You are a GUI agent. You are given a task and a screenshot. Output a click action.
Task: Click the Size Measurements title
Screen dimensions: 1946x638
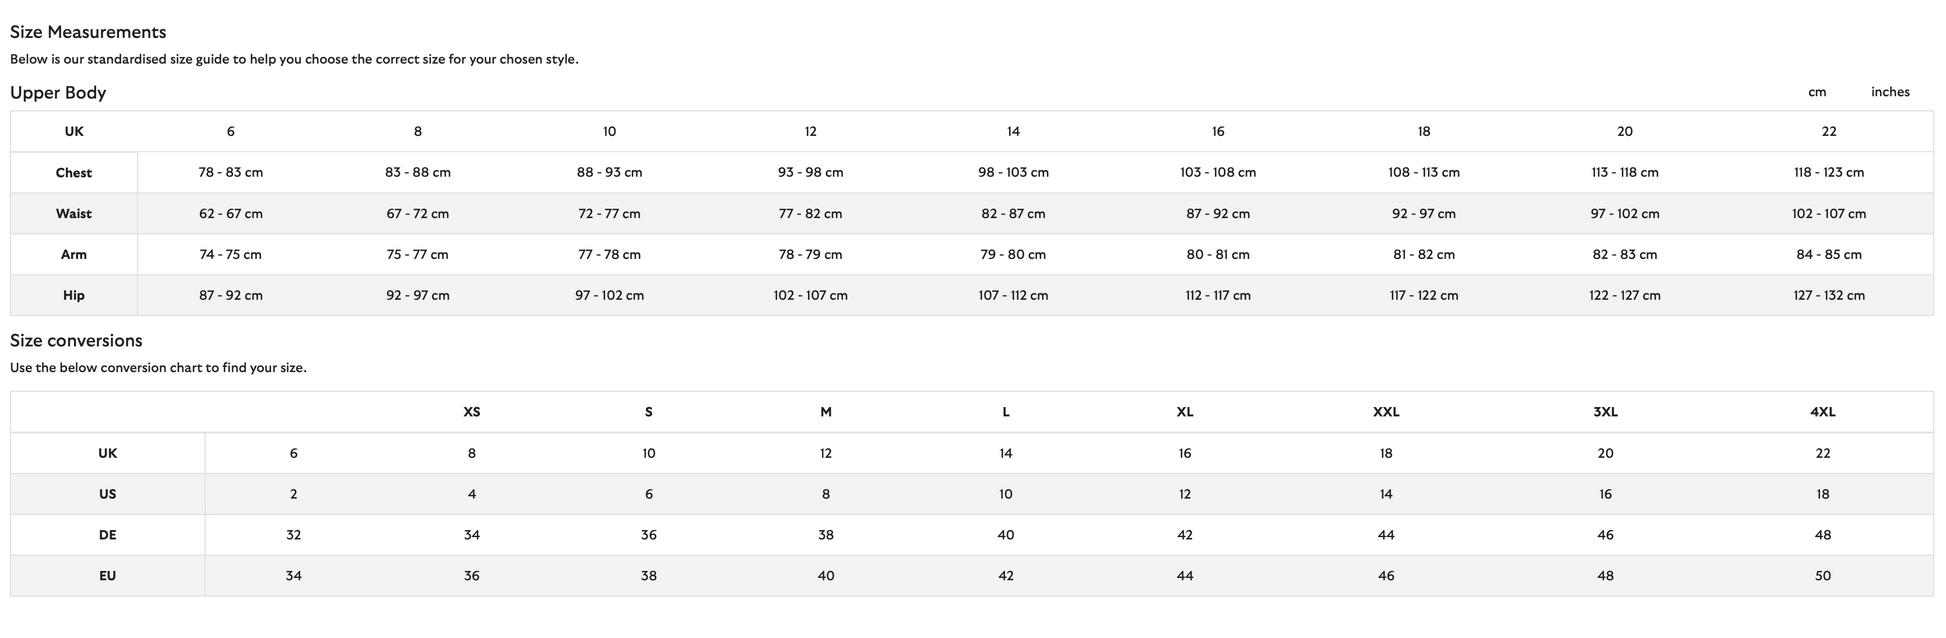tap(88, 32)
